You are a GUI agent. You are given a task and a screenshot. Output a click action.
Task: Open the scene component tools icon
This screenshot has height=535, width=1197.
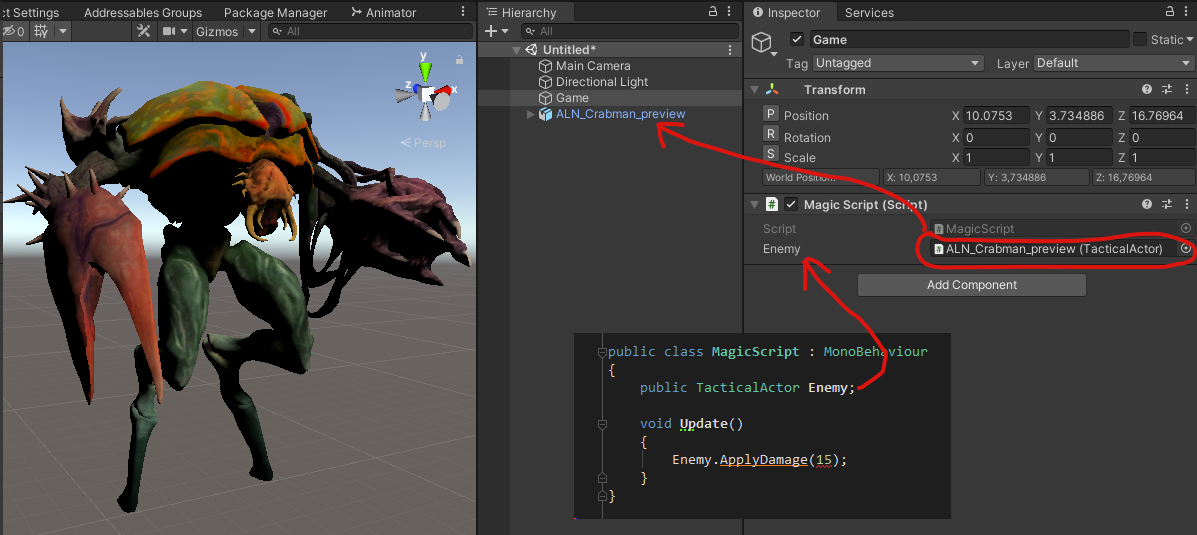(143, 31)
